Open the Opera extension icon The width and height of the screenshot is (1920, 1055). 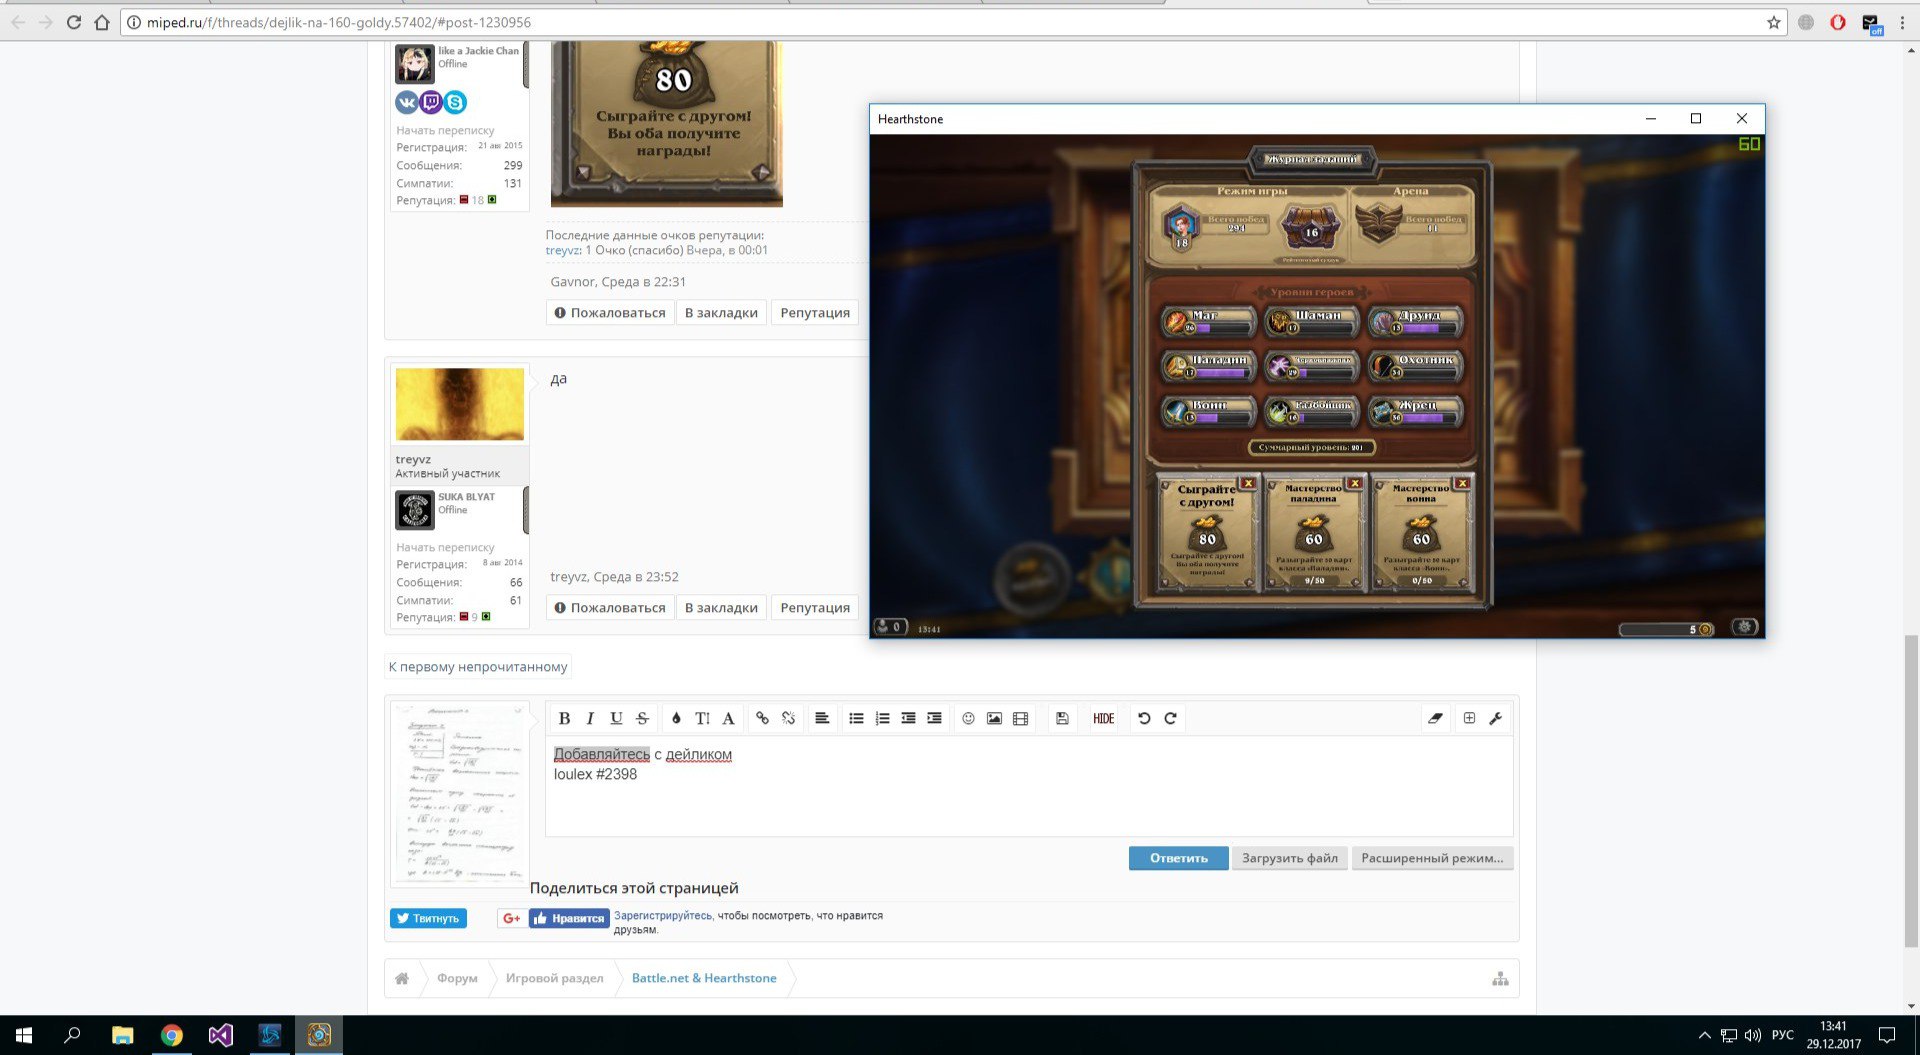1838,22
